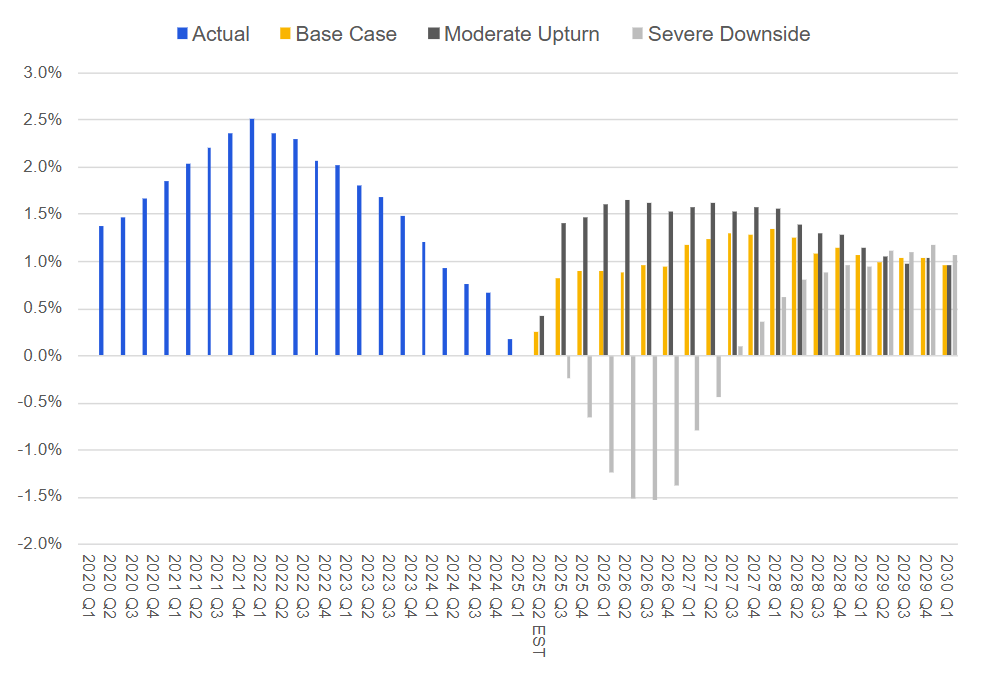1006x678 pixels.
Task: Toggle the Actual series legend label
Action: coord(222,34)
